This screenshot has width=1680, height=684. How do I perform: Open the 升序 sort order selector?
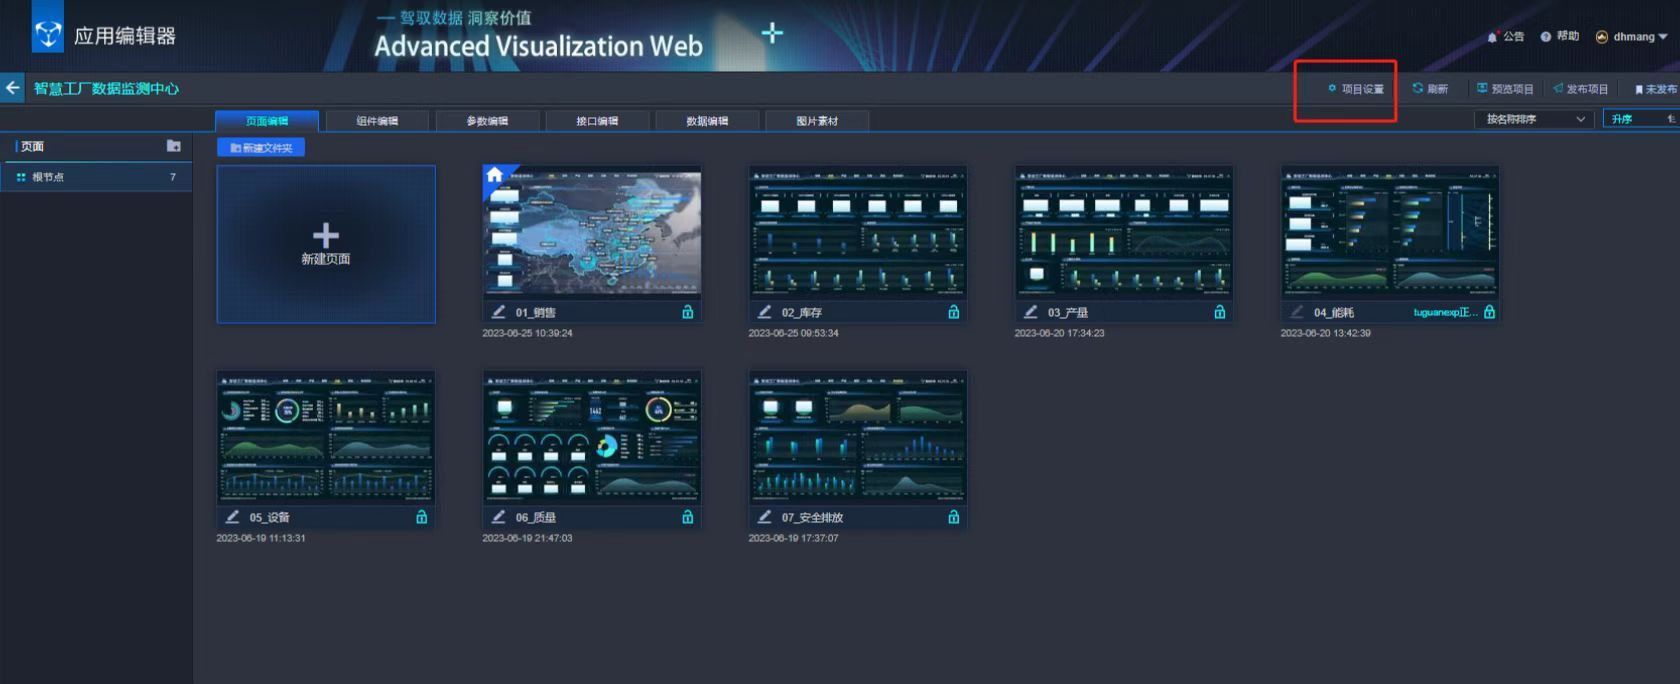(x=1641, y=119)
